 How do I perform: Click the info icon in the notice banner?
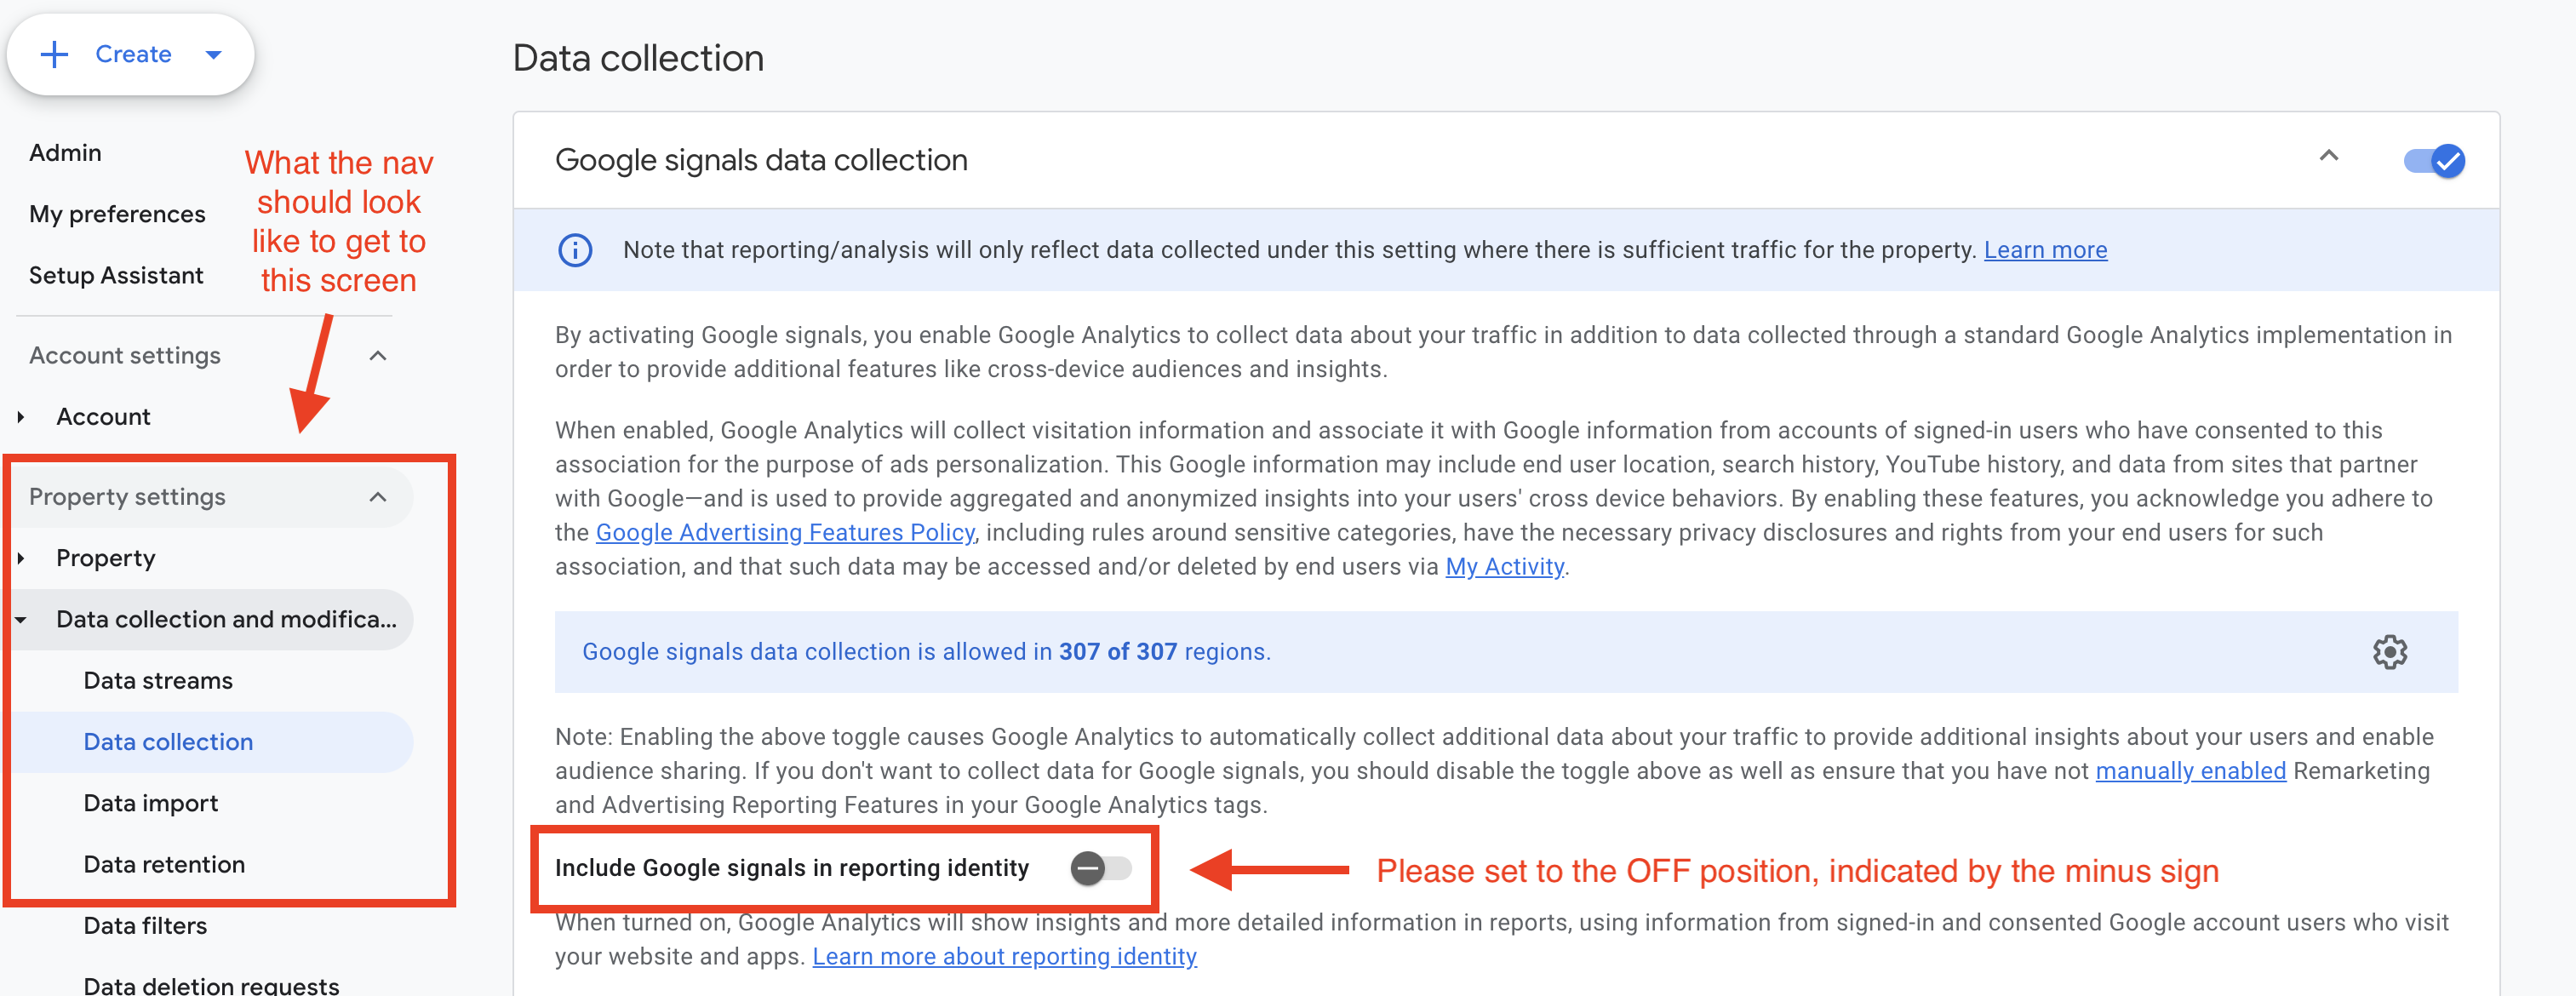575,250
